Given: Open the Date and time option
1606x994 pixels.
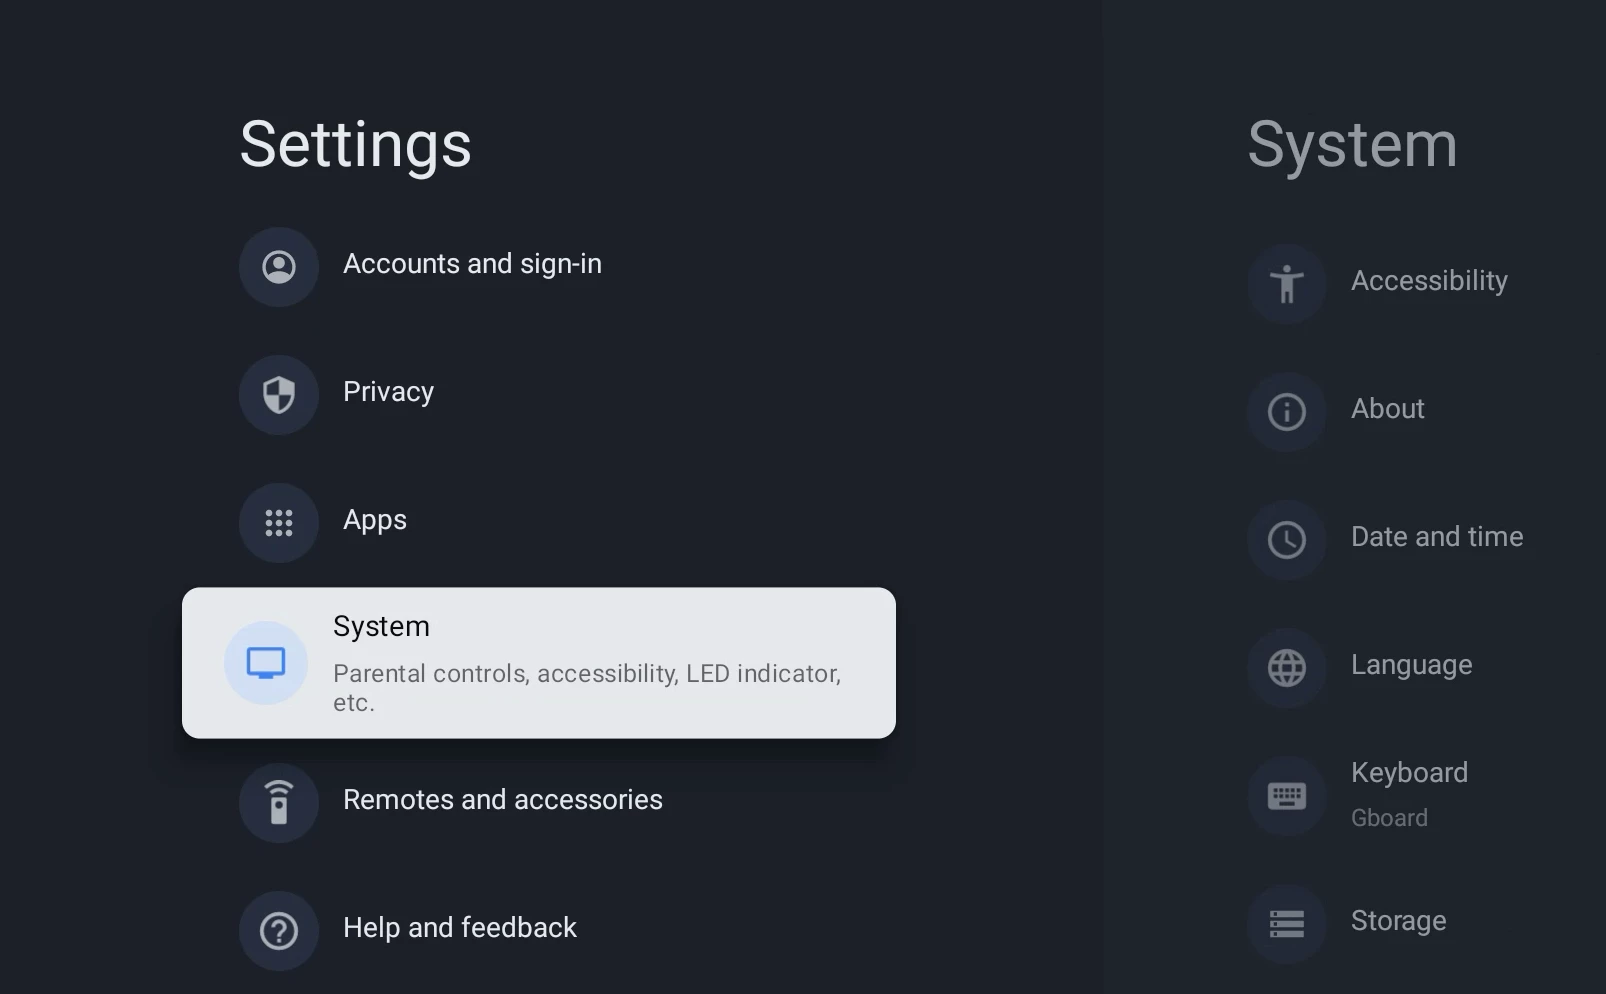Looking at the screenshot, I should [1436, 537].
